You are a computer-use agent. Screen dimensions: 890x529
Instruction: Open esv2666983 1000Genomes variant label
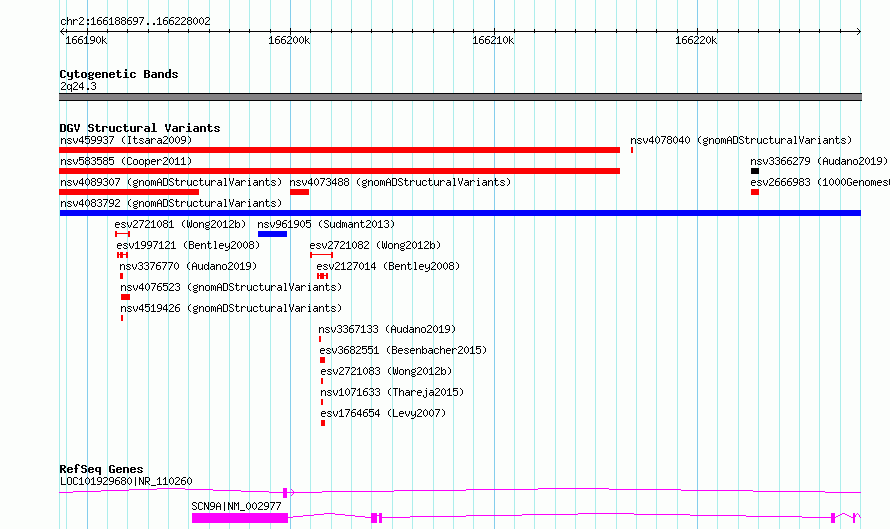click(x=820, y=182)
